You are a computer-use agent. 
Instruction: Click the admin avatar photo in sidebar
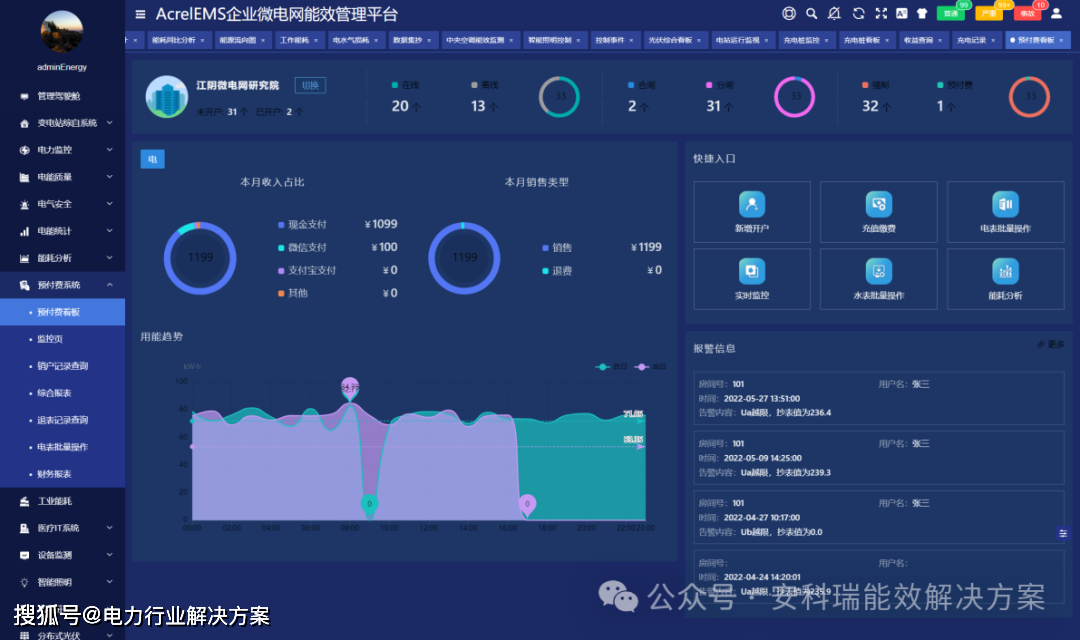click(x=62, y=31)
